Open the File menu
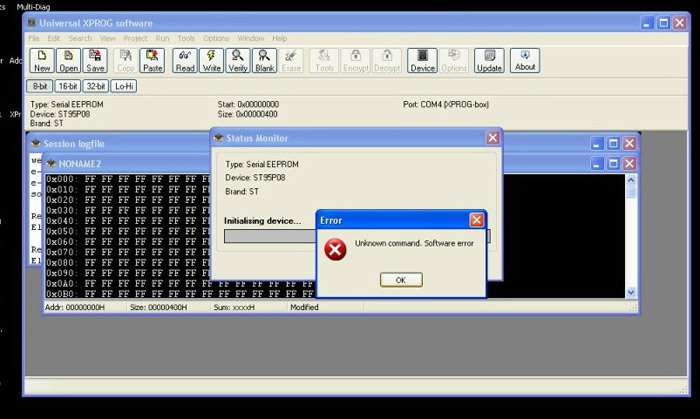The image size is (700, 419). [x=34, y=38]
